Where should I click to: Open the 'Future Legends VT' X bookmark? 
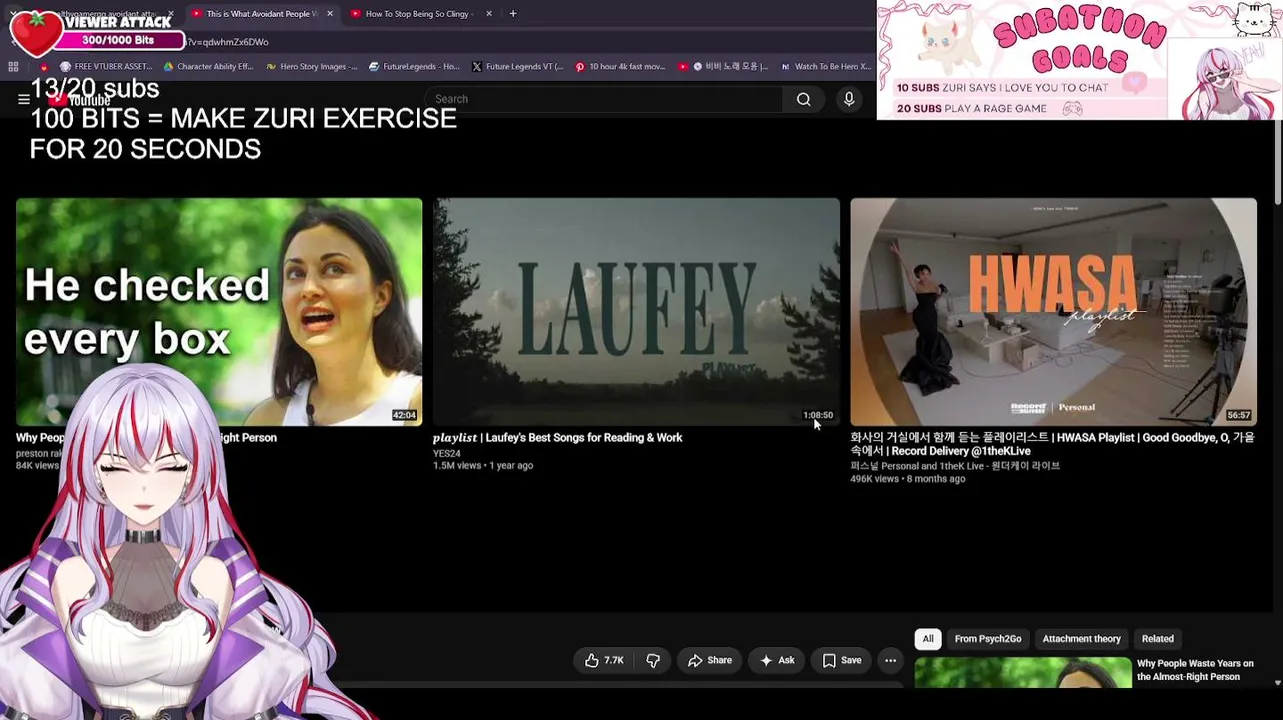pos(517,67)
